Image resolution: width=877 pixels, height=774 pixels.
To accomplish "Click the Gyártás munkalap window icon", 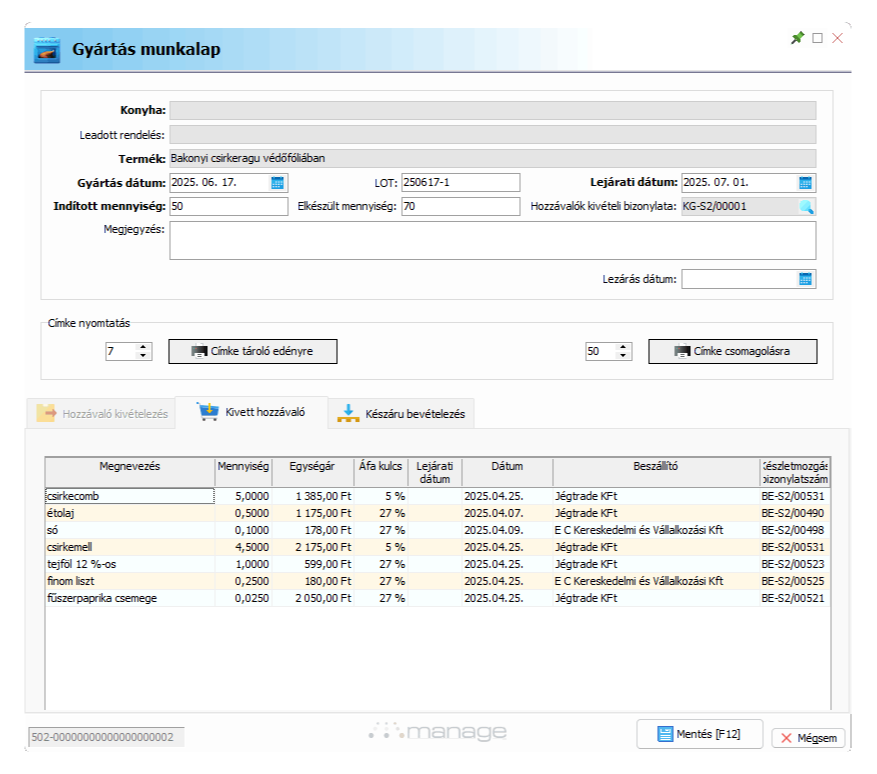I will (x=47, y=49).
